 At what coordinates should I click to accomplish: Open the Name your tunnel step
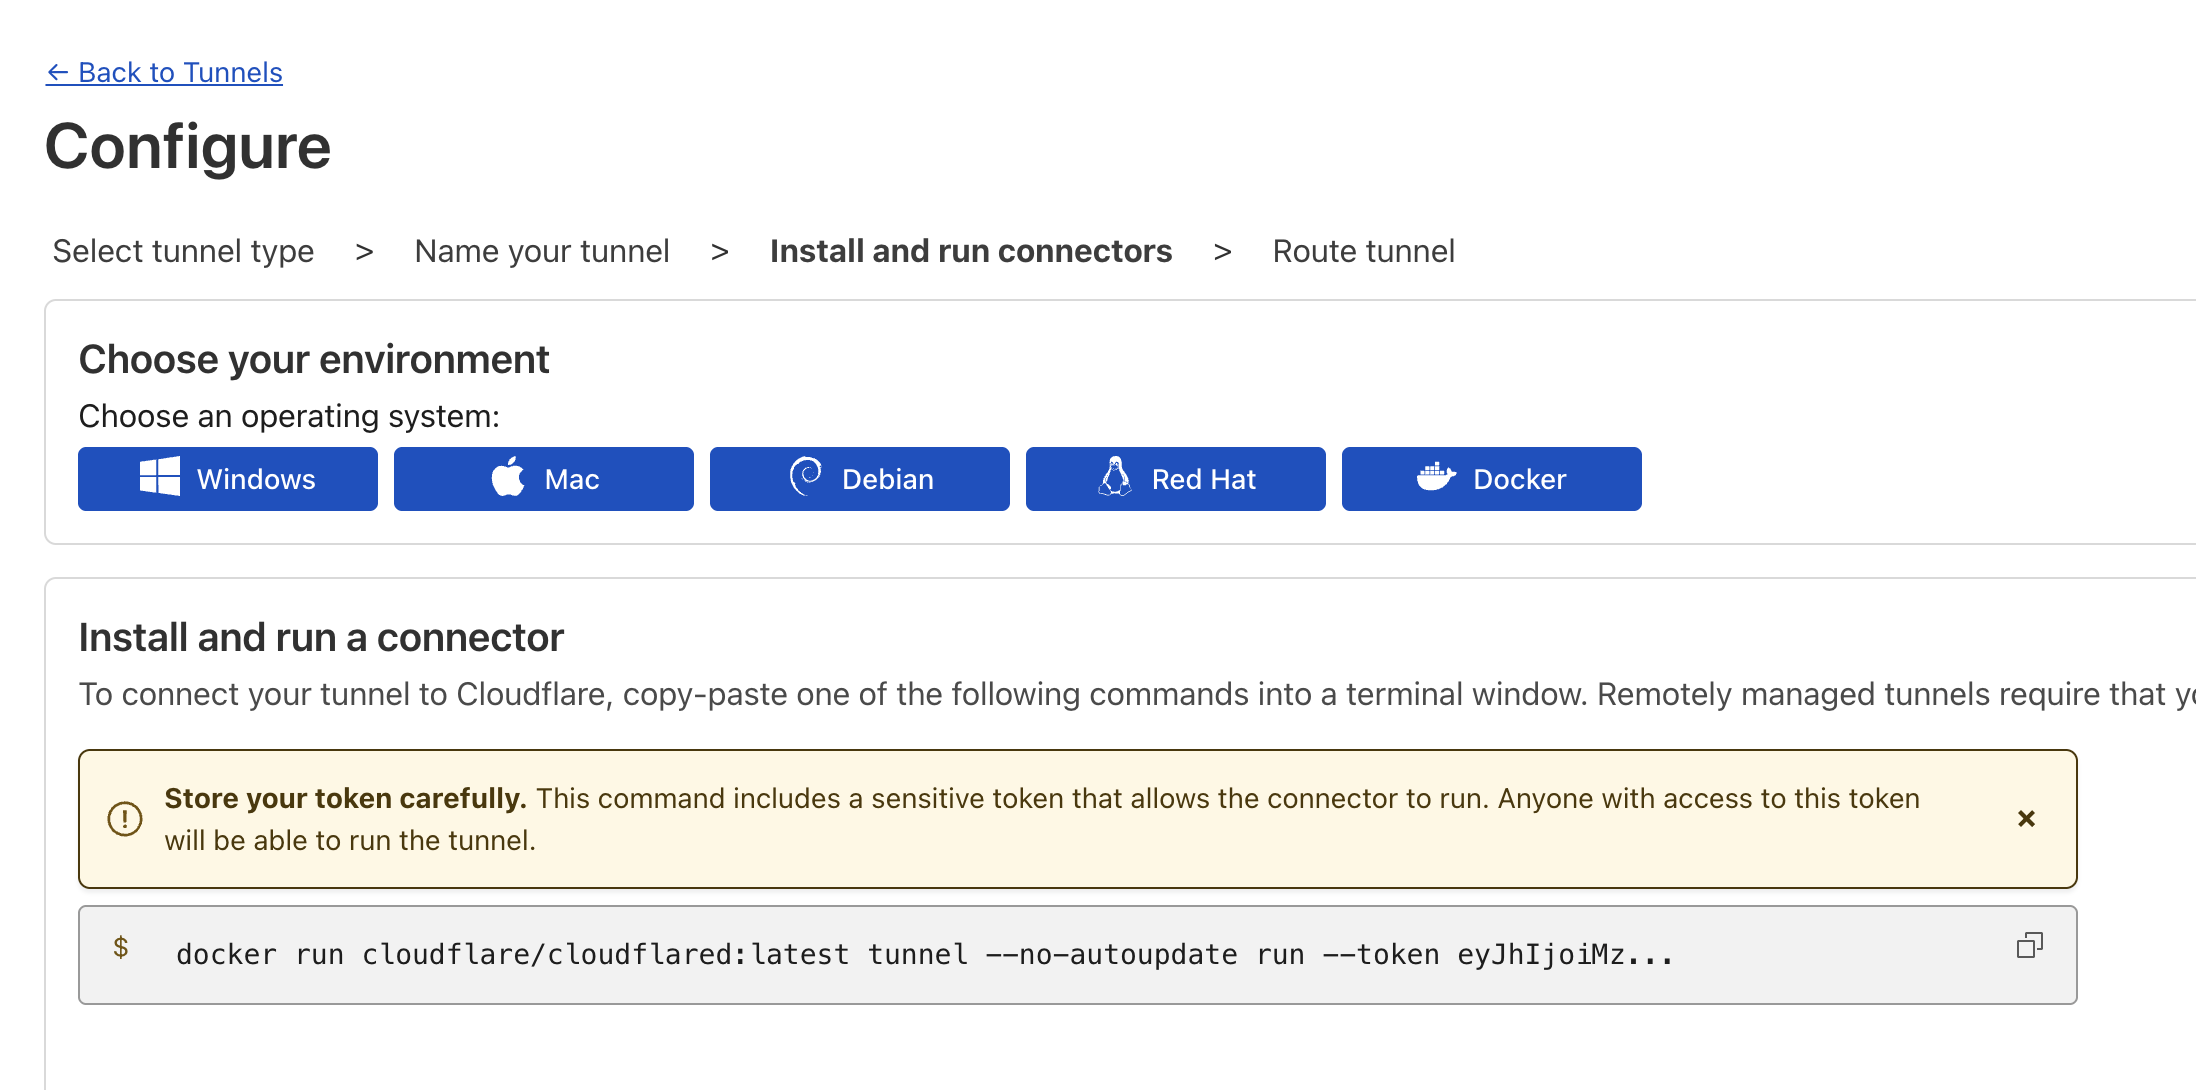click(541, 251)
